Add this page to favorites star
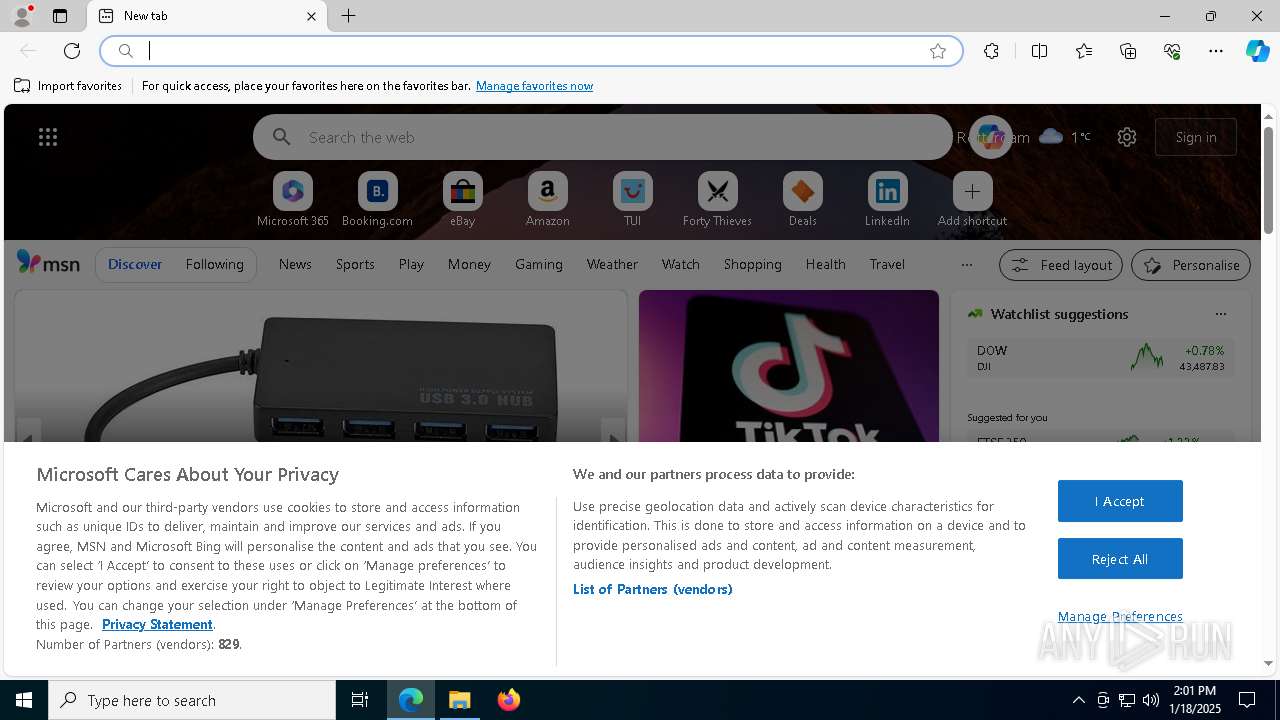The image size is (1280, 720). click(938, 51)
